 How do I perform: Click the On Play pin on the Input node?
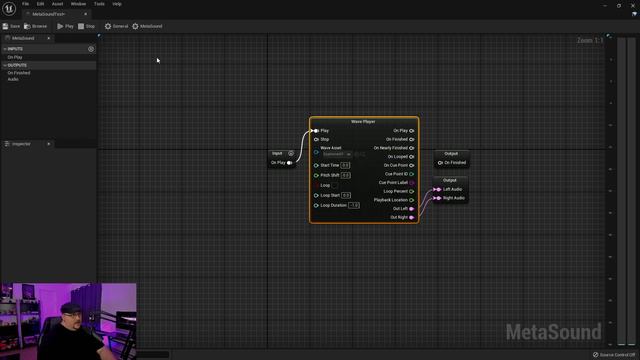(289, 163)
